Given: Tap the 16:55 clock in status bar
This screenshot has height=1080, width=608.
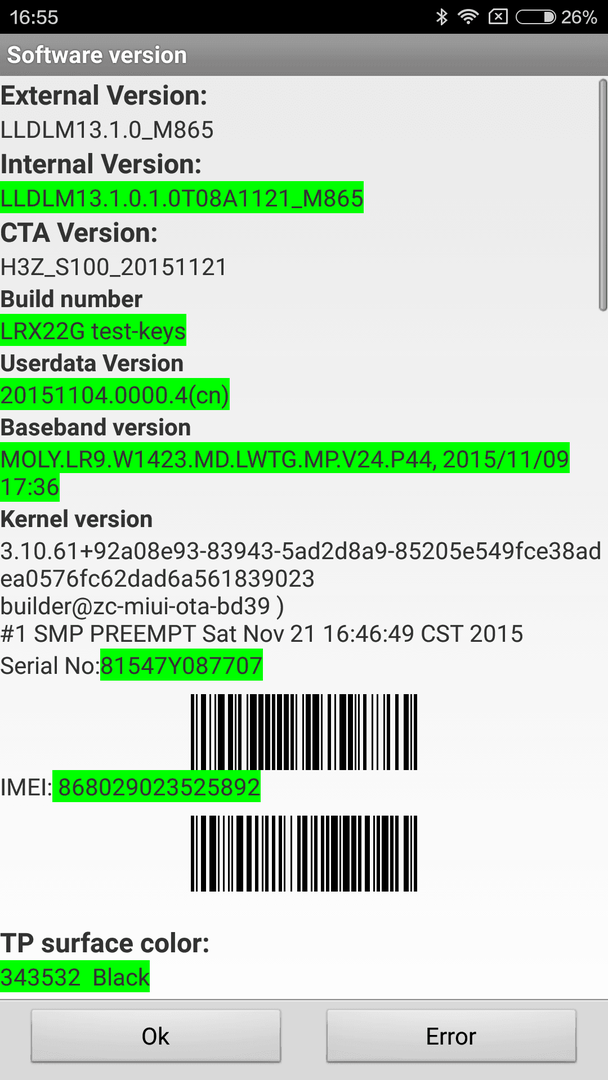Looking at the screenshot, I should pos(34,17).
